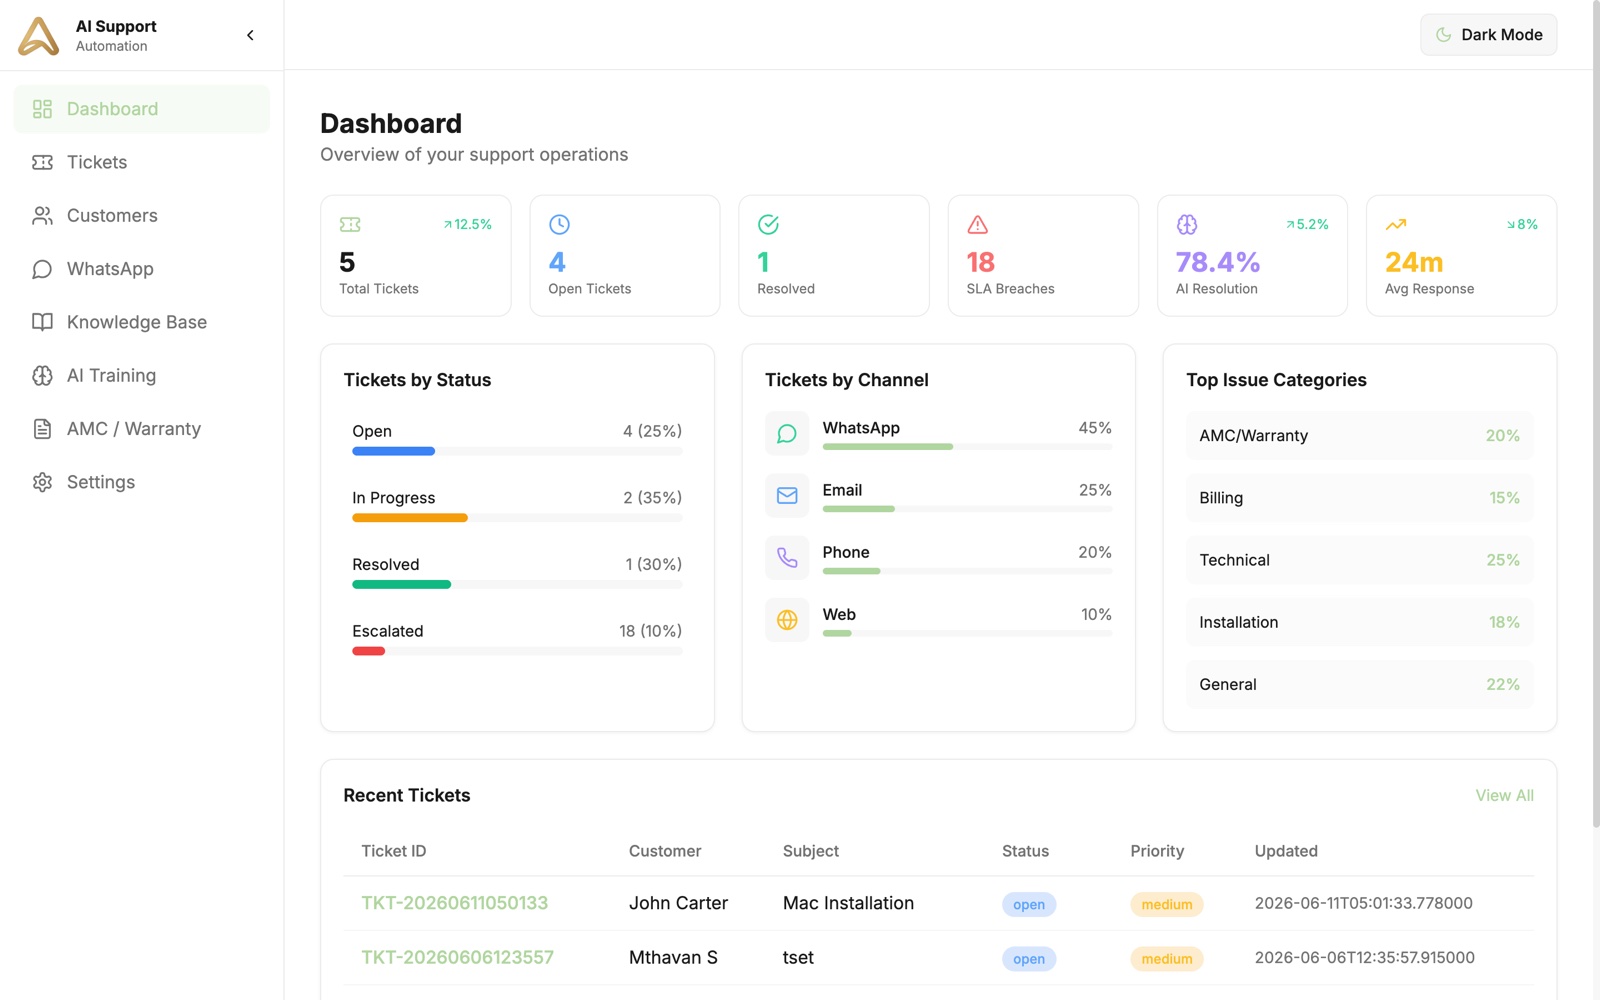Click View All recent tickets
1600x1000 pixels.
[1504, 795]
